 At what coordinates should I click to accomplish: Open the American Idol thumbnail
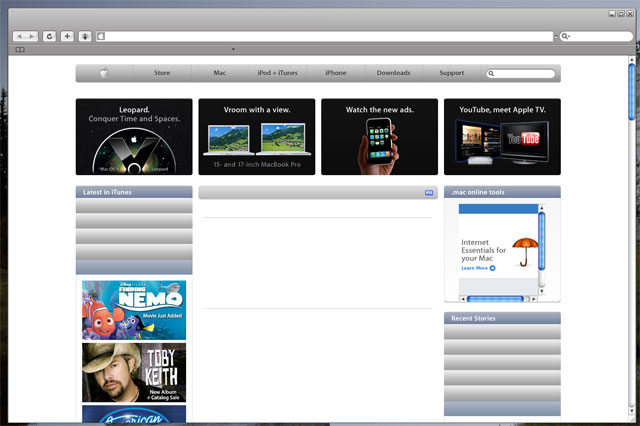pos(134,414)
